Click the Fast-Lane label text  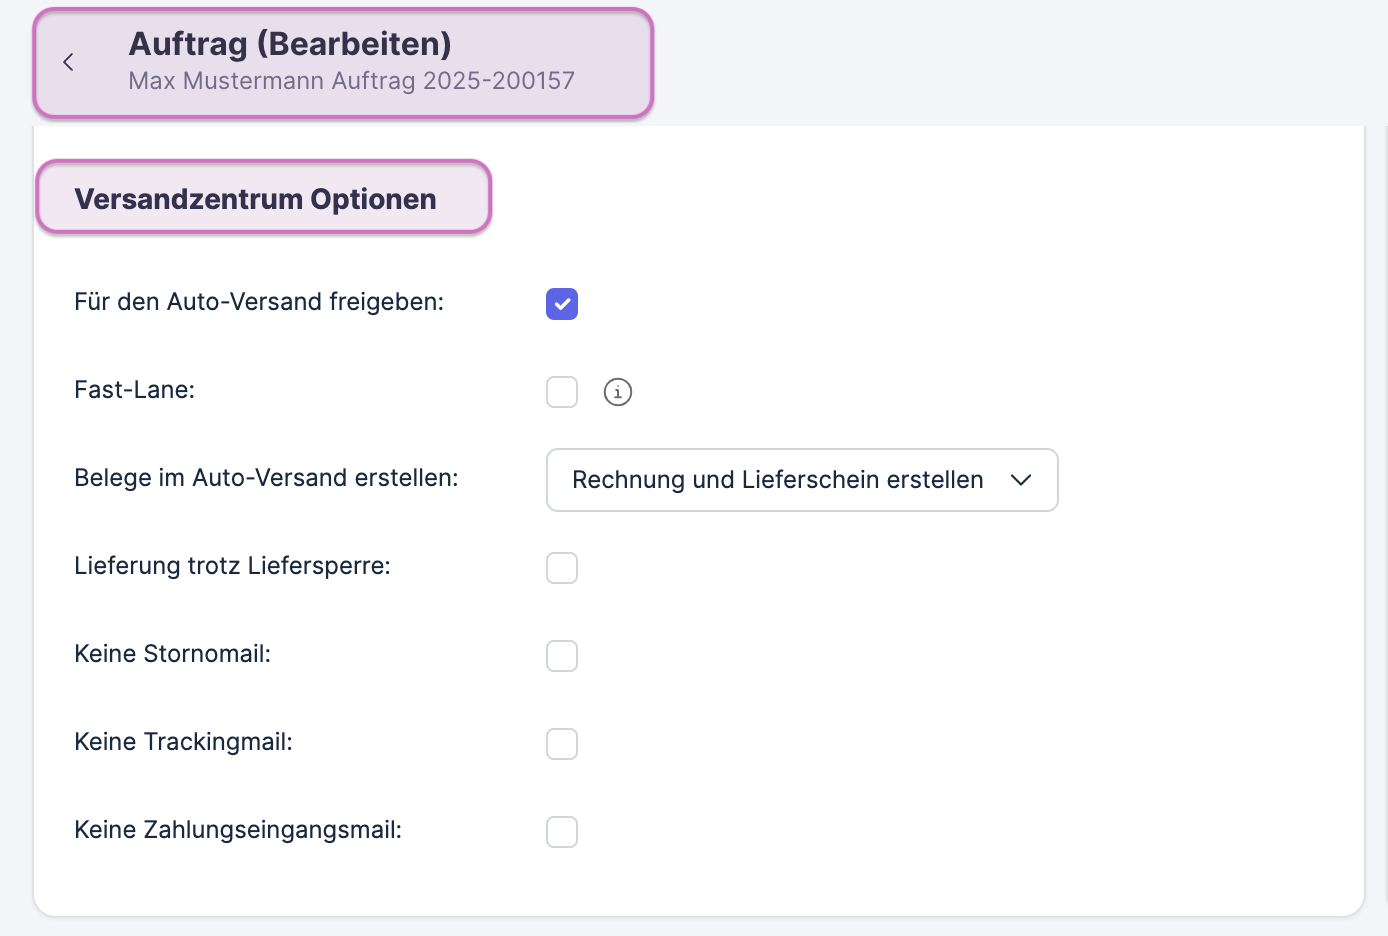pyautogui.click(x=134, y=390)
